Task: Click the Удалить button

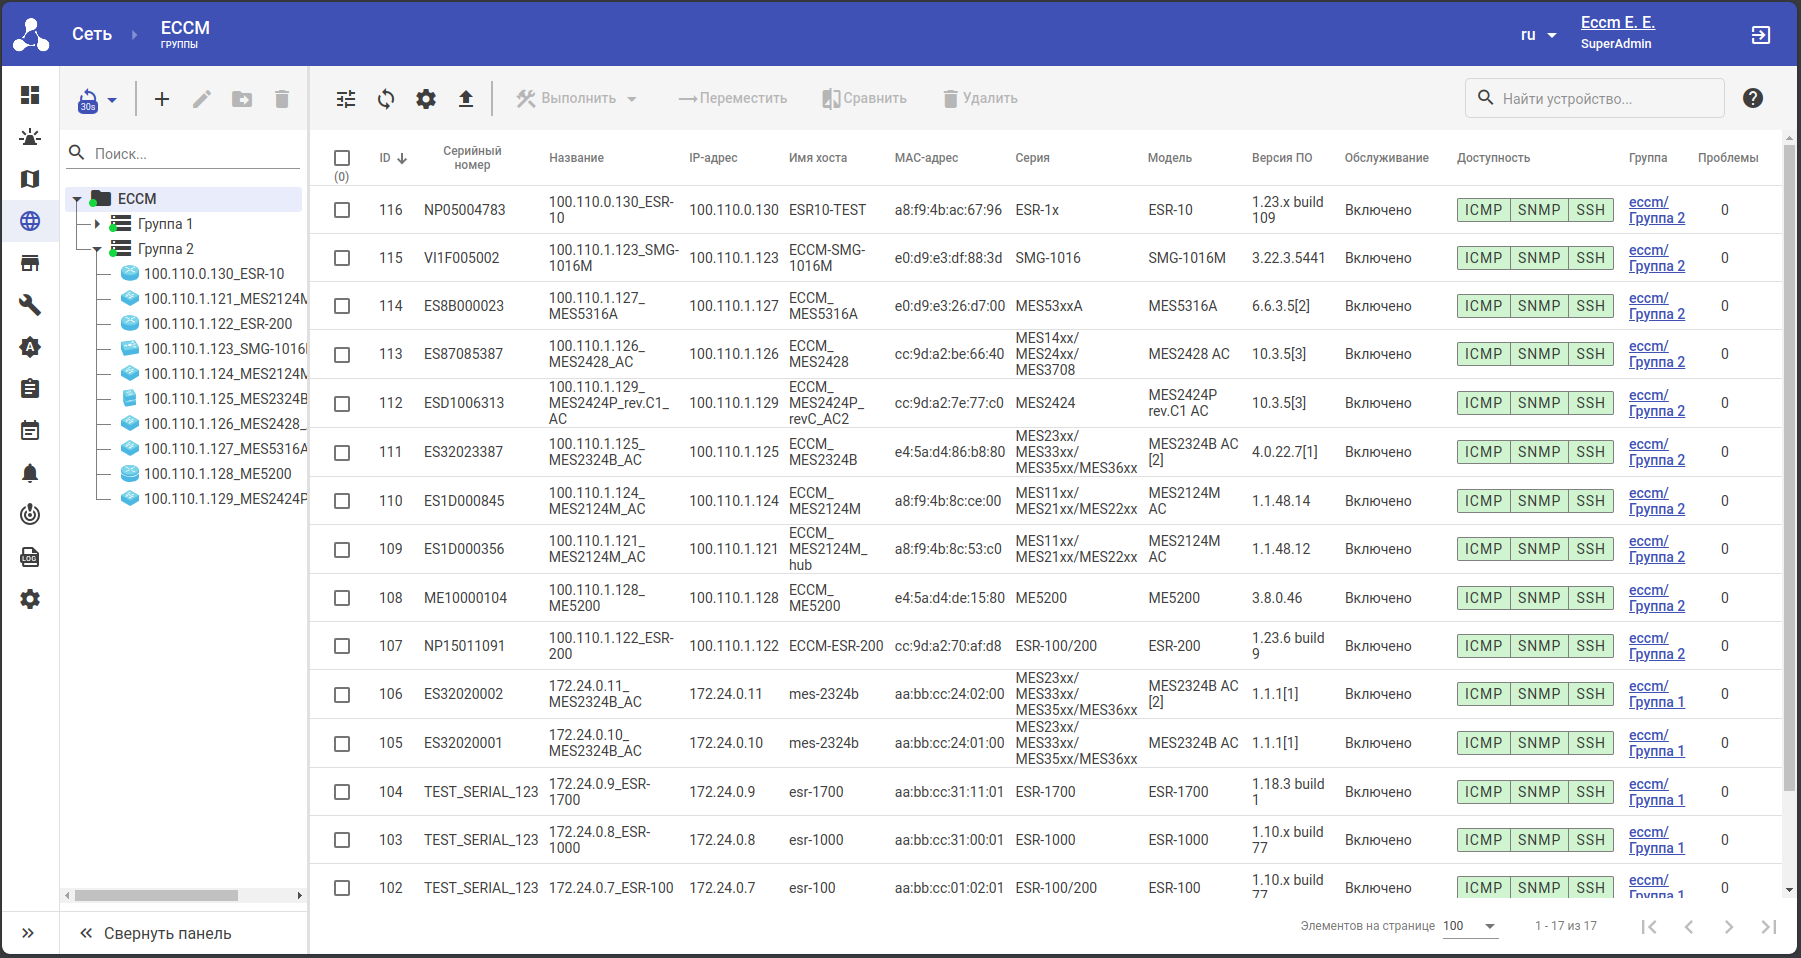Action: (x=980, y=98)
